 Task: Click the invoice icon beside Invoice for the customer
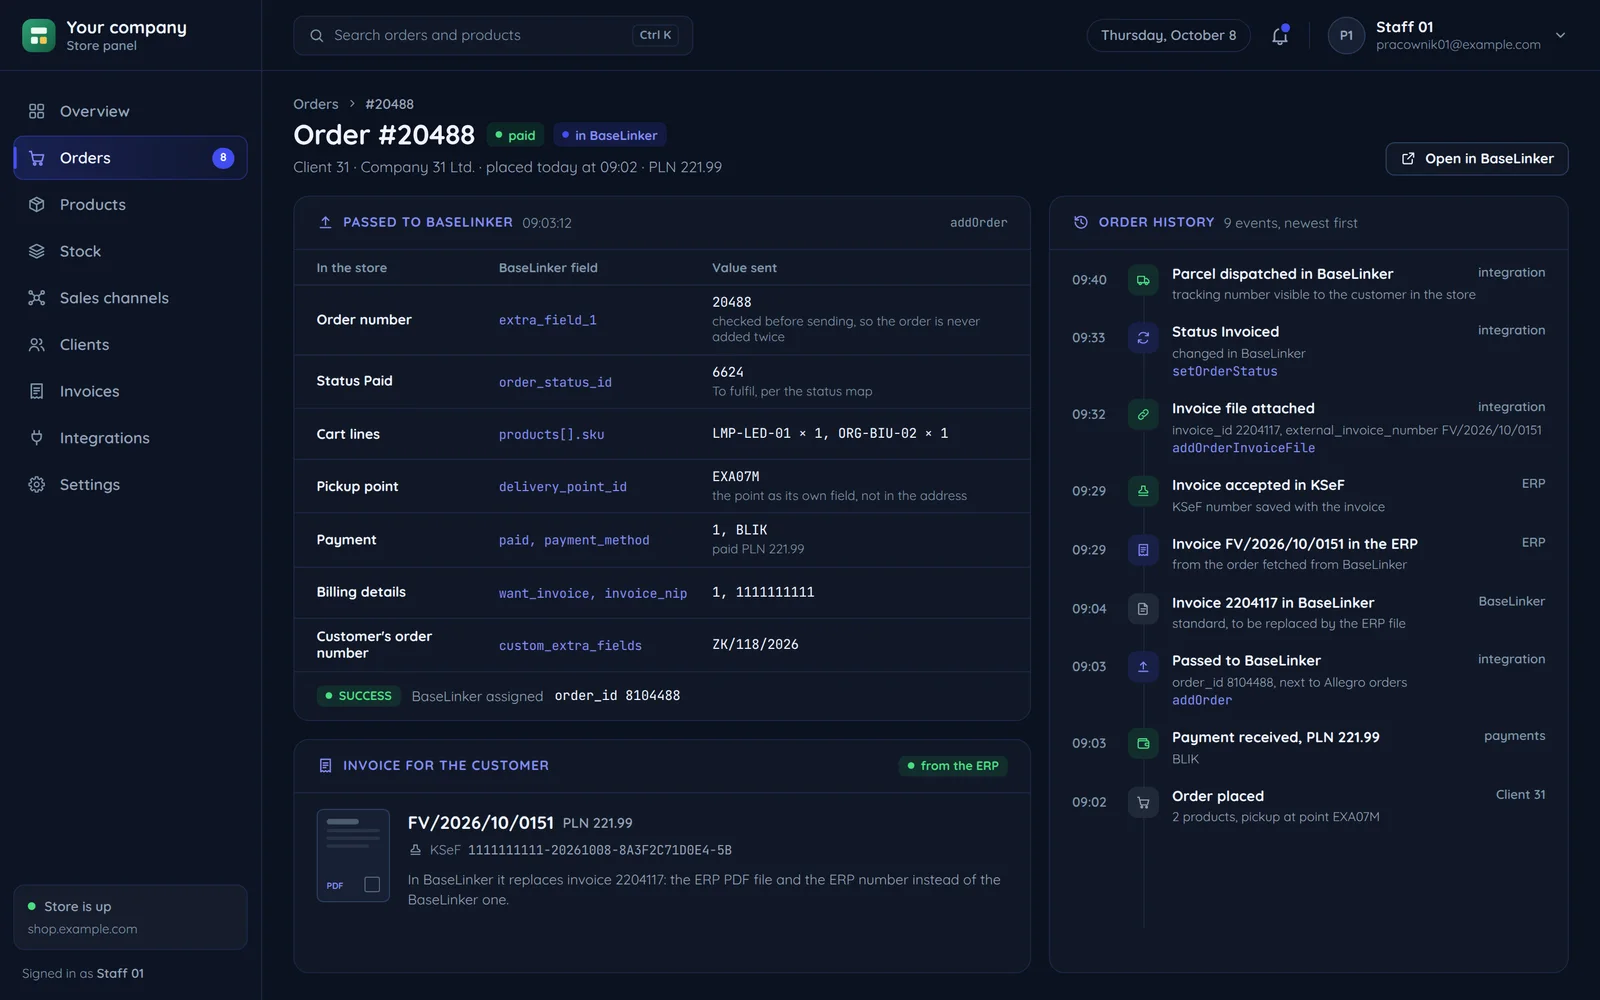click(x=325, y=766)
